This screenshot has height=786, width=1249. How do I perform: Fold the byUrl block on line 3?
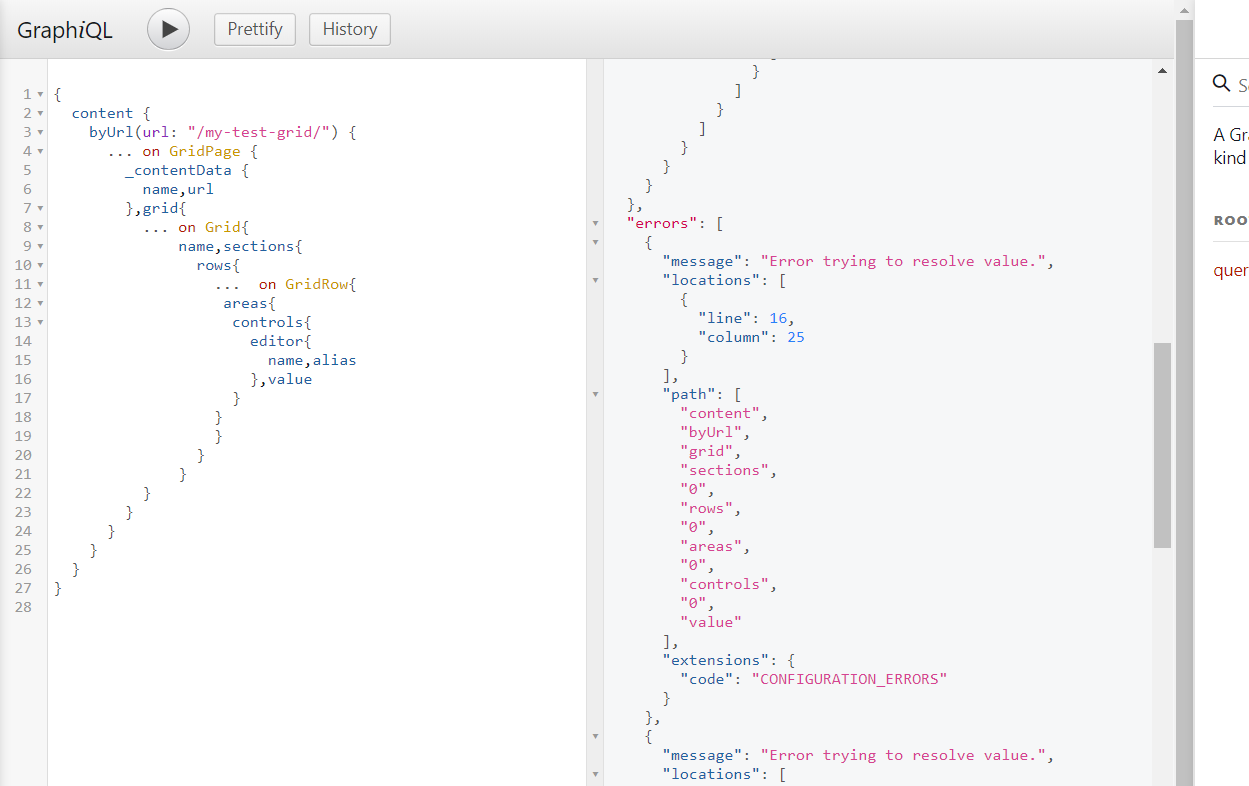pos(40,133)
